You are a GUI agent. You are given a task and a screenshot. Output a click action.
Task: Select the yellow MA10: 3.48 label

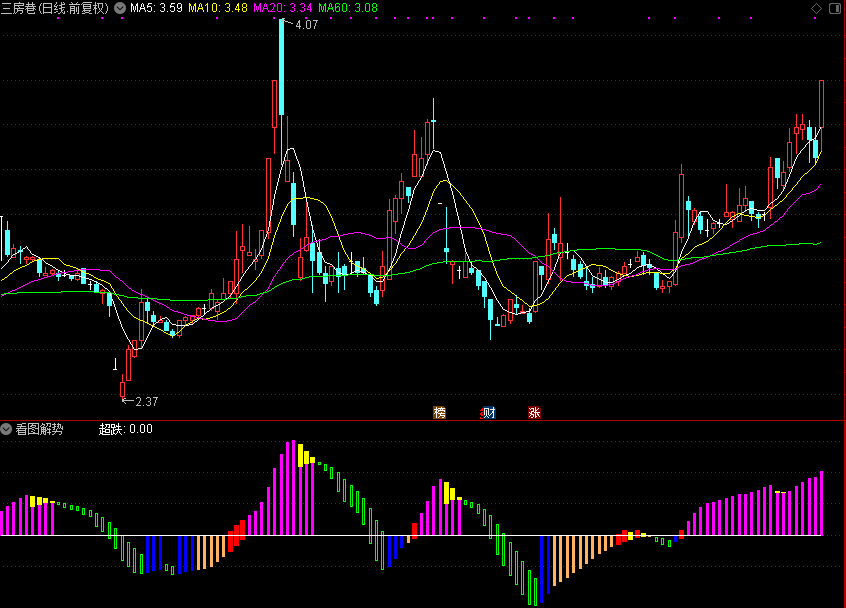point(218,8)
